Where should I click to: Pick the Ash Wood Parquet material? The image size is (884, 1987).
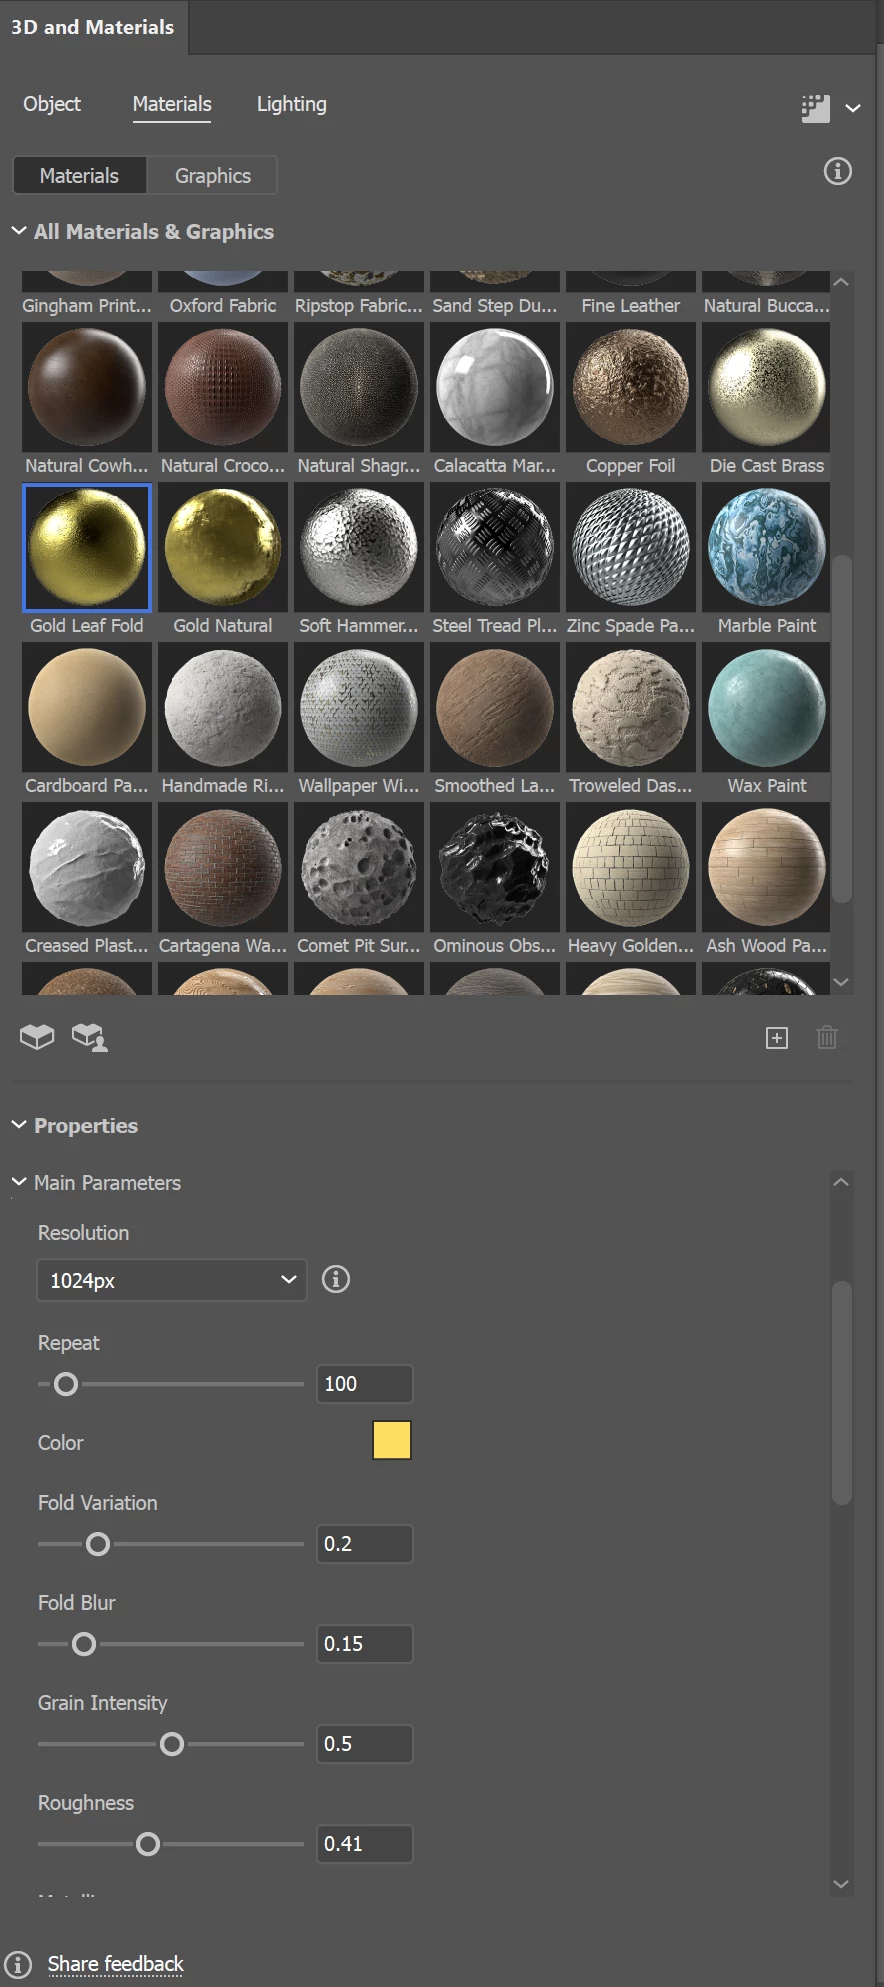coord(767,868)
